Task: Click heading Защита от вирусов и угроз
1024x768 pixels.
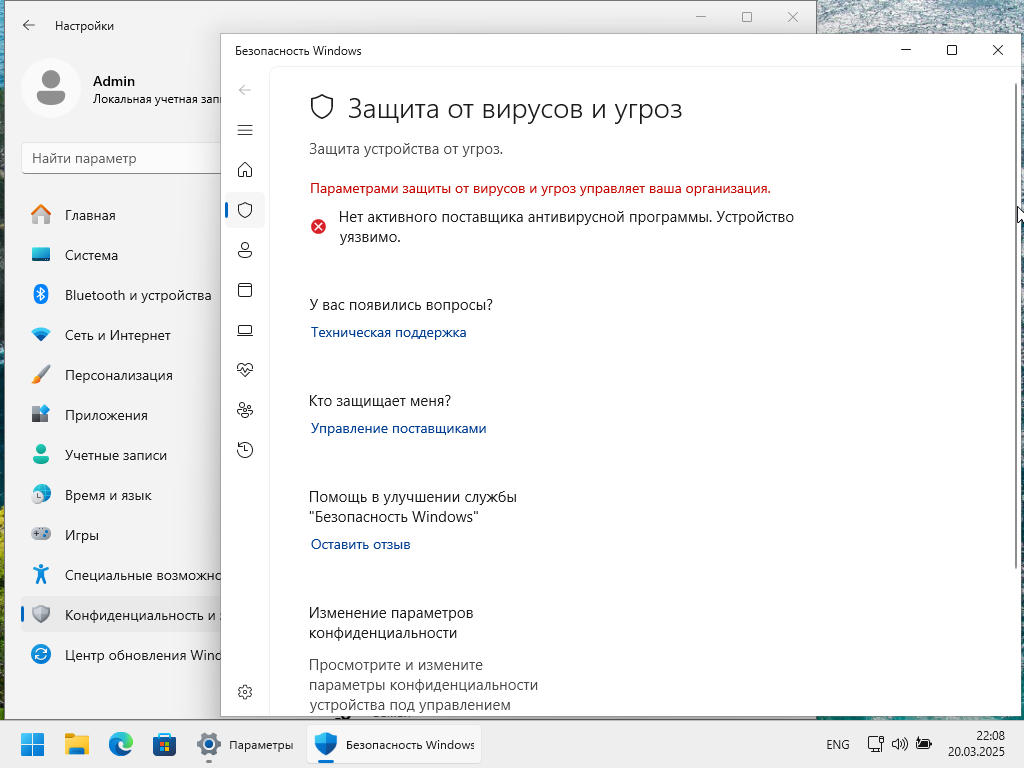Action: click(515, 108)
